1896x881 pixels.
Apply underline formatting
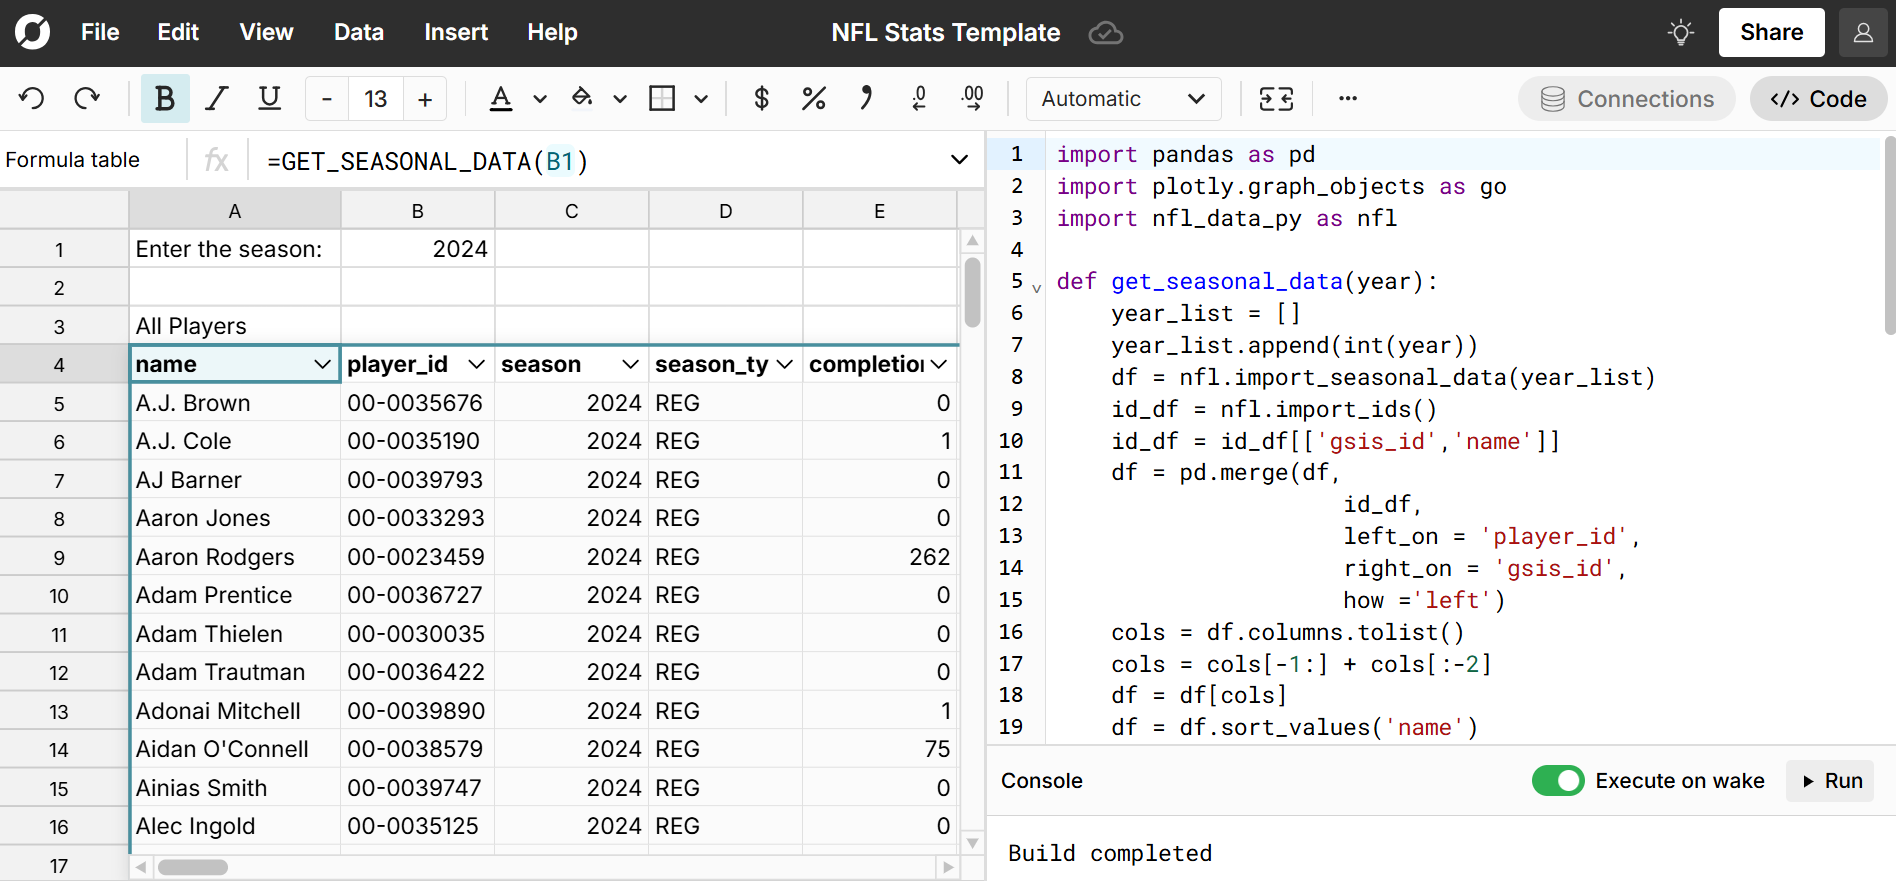point(269,98)
